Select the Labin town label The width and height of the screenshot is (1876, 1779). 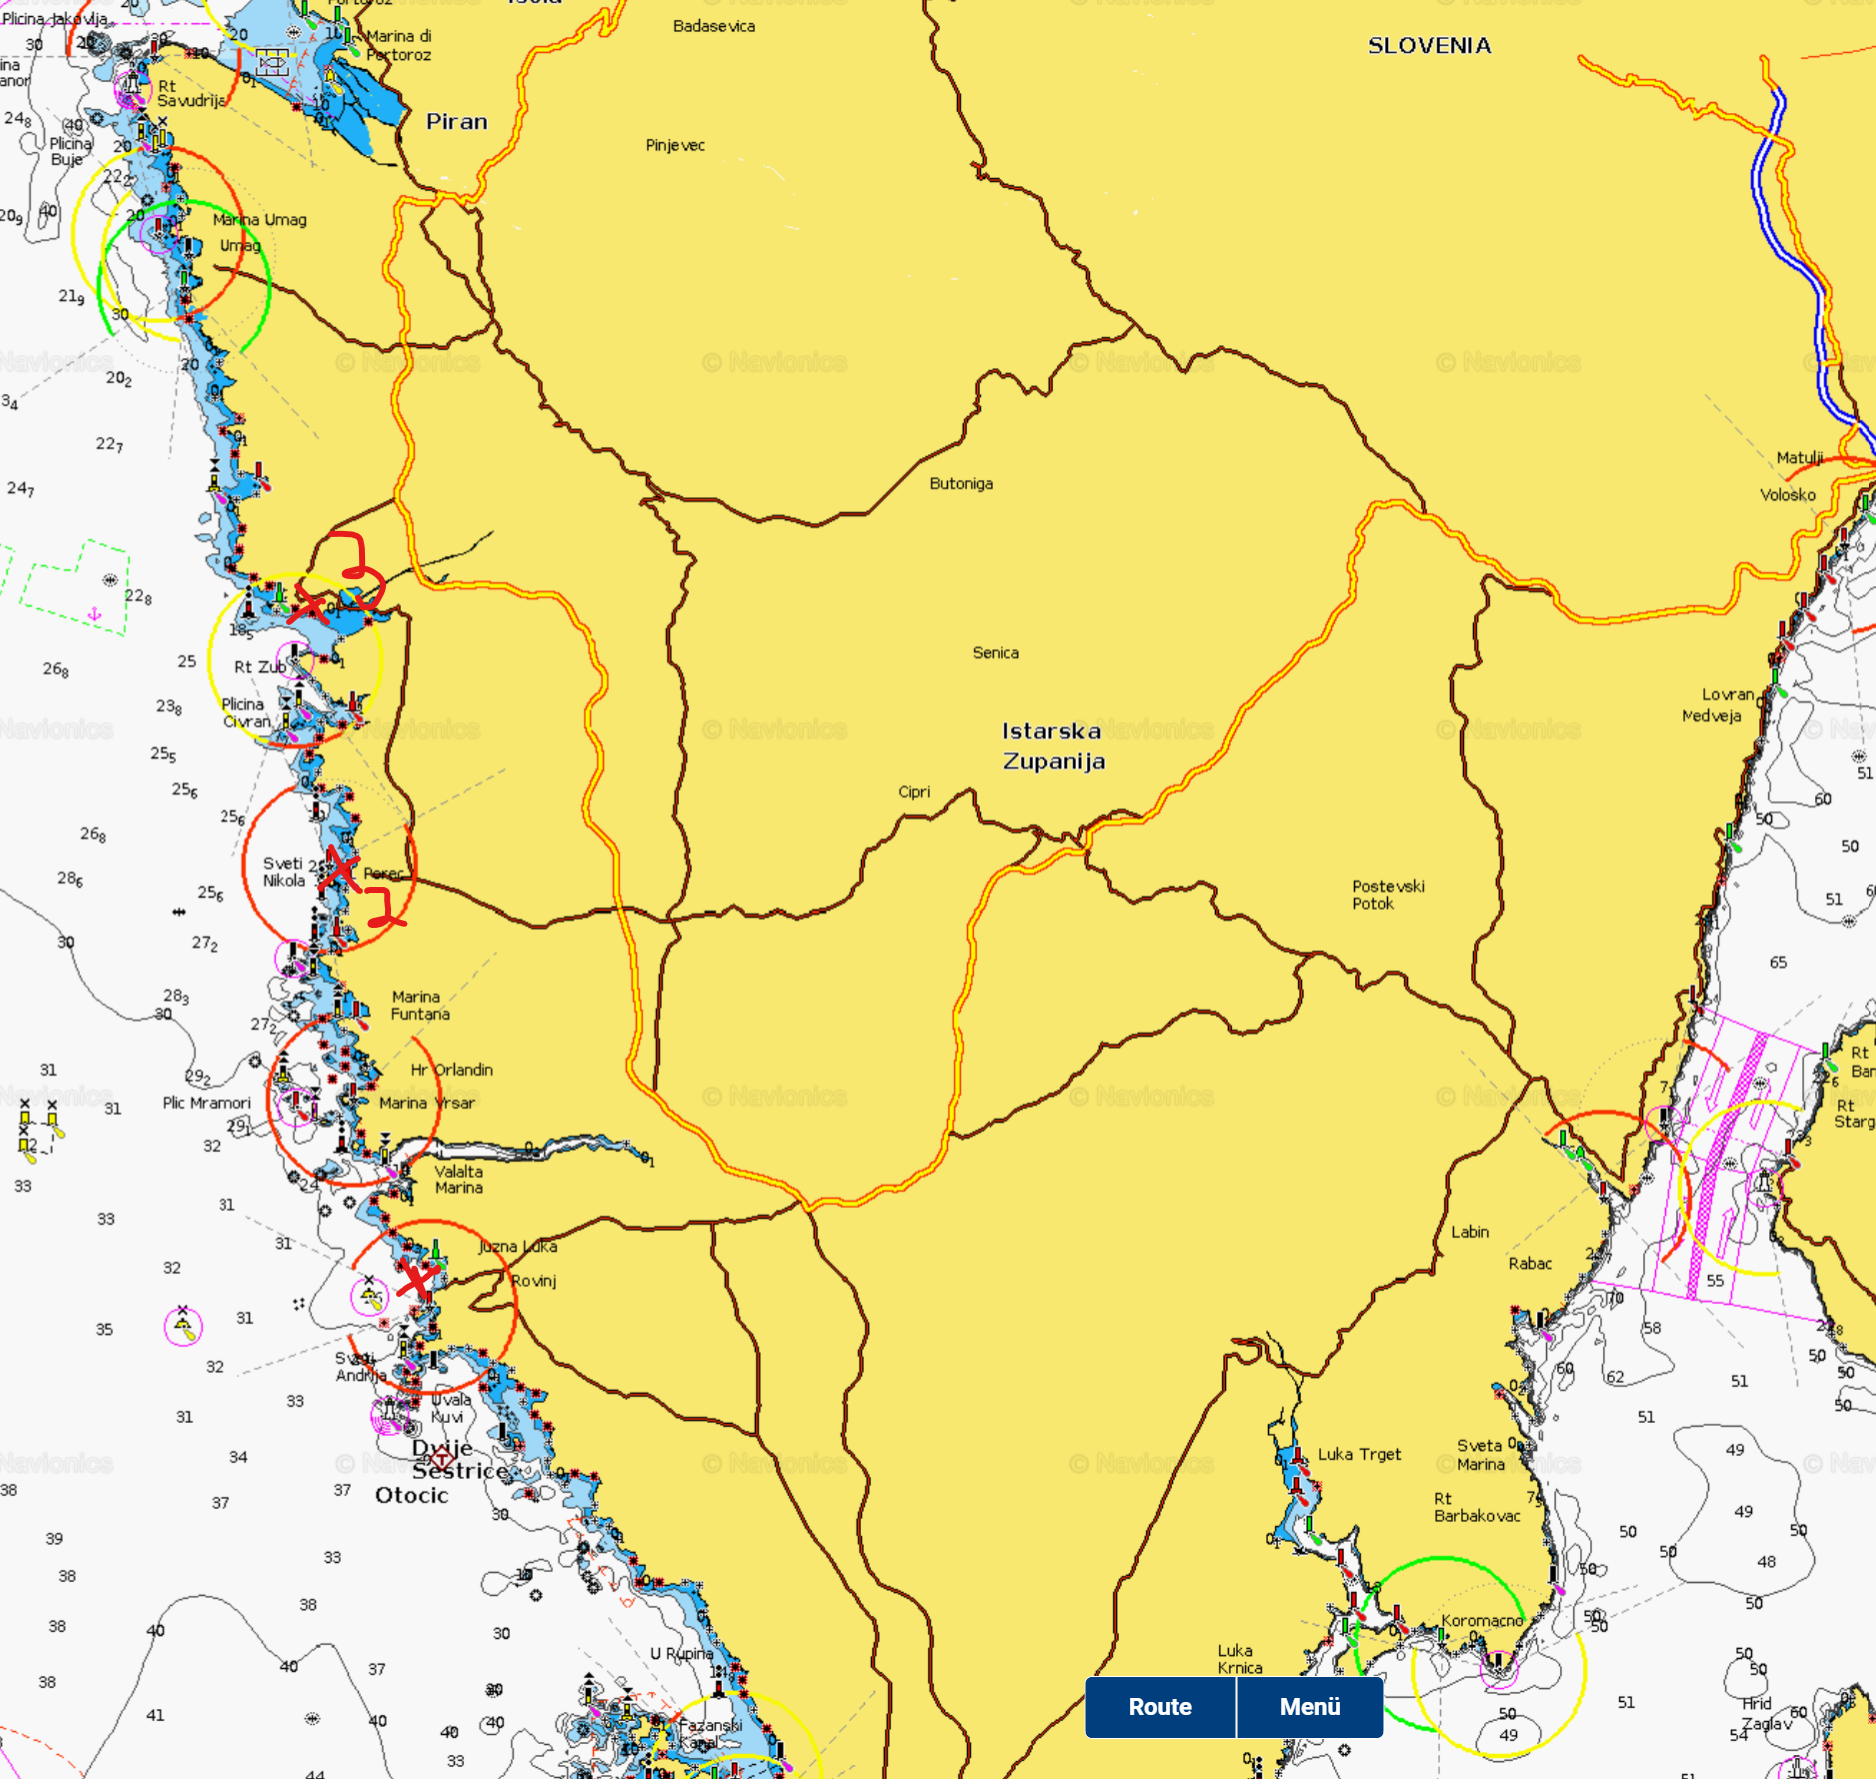click(x=1469, y=1232)
